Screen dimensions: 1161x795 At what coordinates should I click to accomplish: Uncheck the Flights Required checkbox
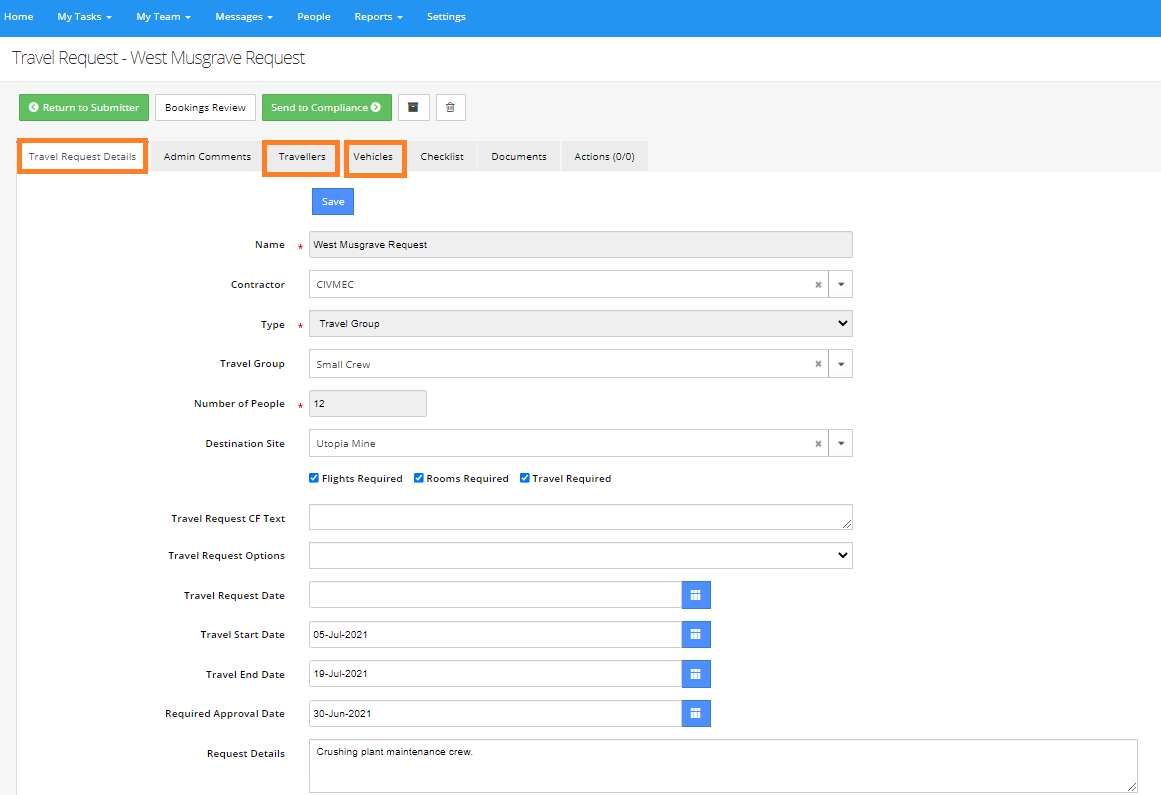point(314,478)
